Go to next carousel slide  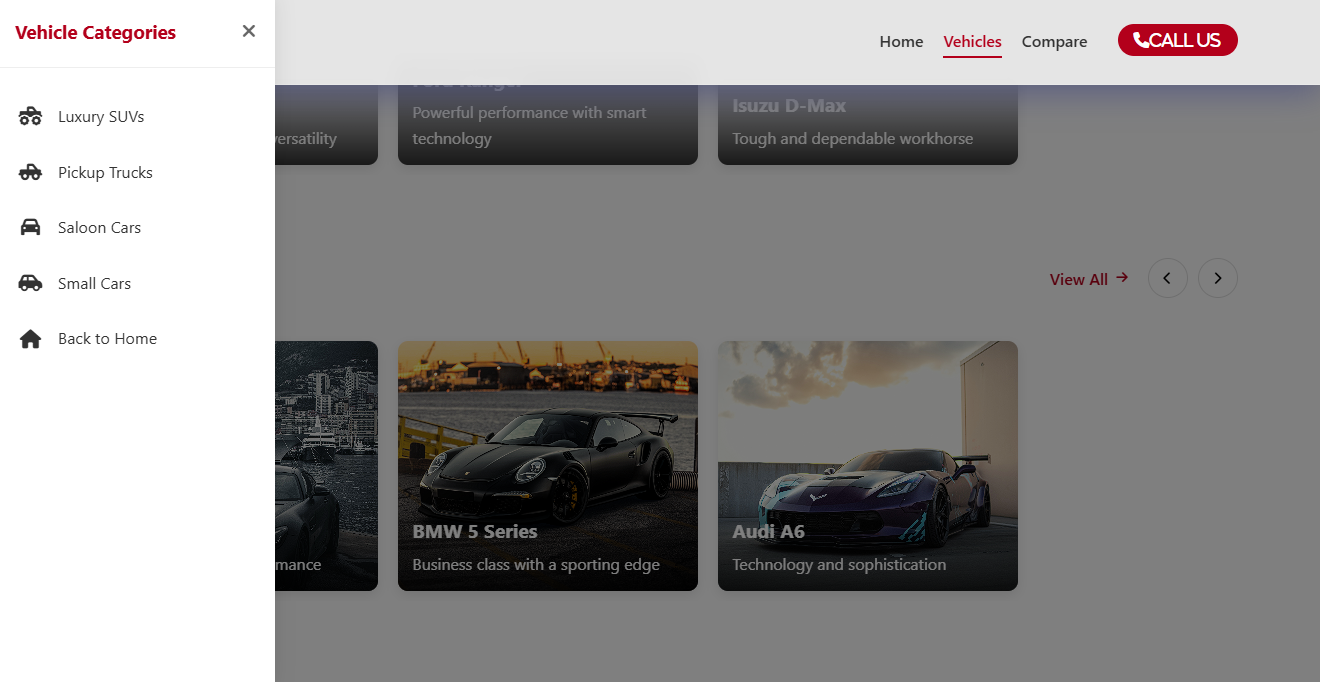point(1218,278)
